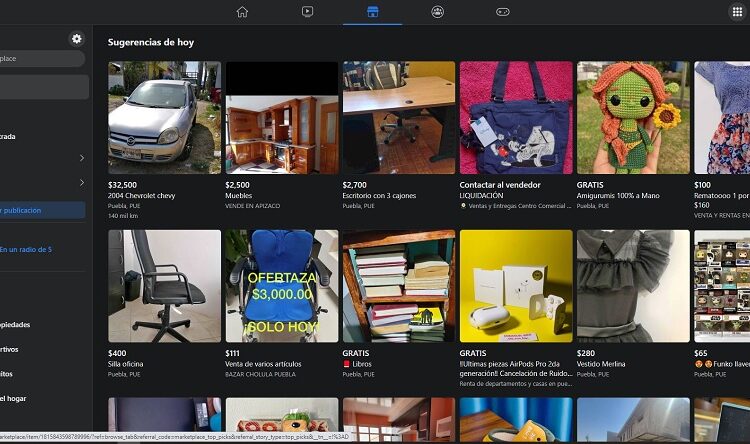Go to the Facebook Home icon
Viewport: 750px width, 444px height.
coord(242,11)
